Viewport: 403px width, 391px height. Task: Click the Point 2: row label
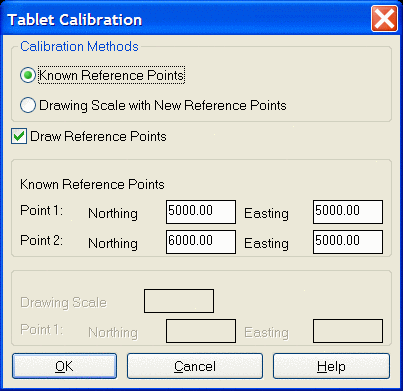(42, 240)
